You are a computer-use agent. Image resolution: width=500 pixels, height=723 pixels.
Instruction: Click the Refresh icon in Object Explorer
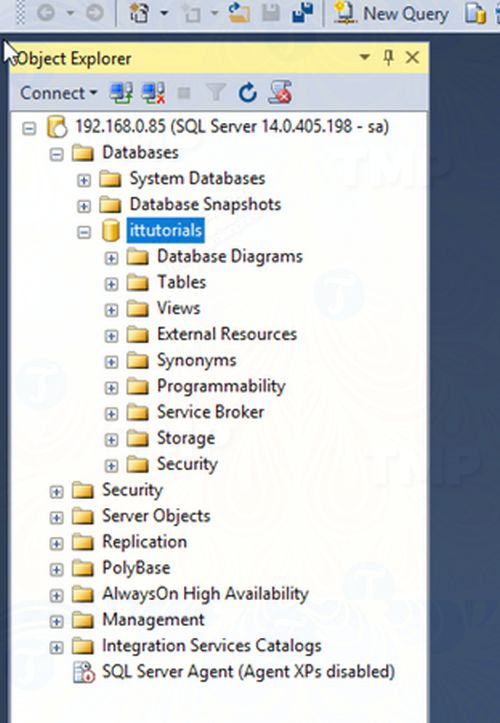click(x=248, y=93)
